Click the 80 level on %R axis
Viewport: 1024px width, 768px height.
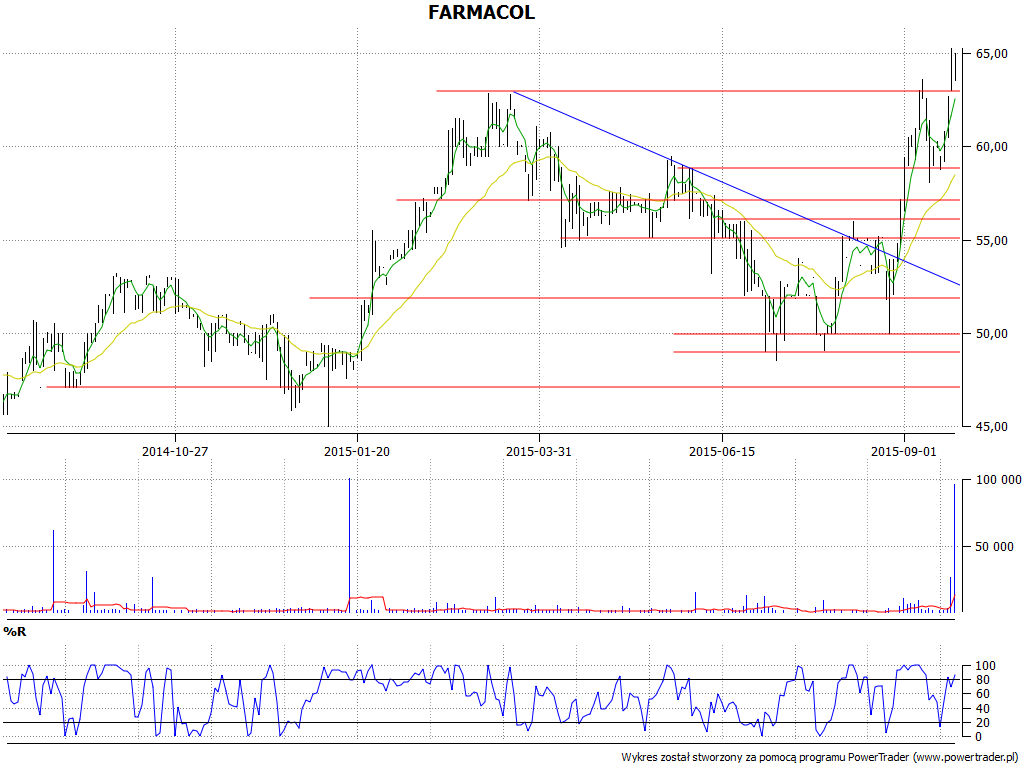click(x=982, y=680)
